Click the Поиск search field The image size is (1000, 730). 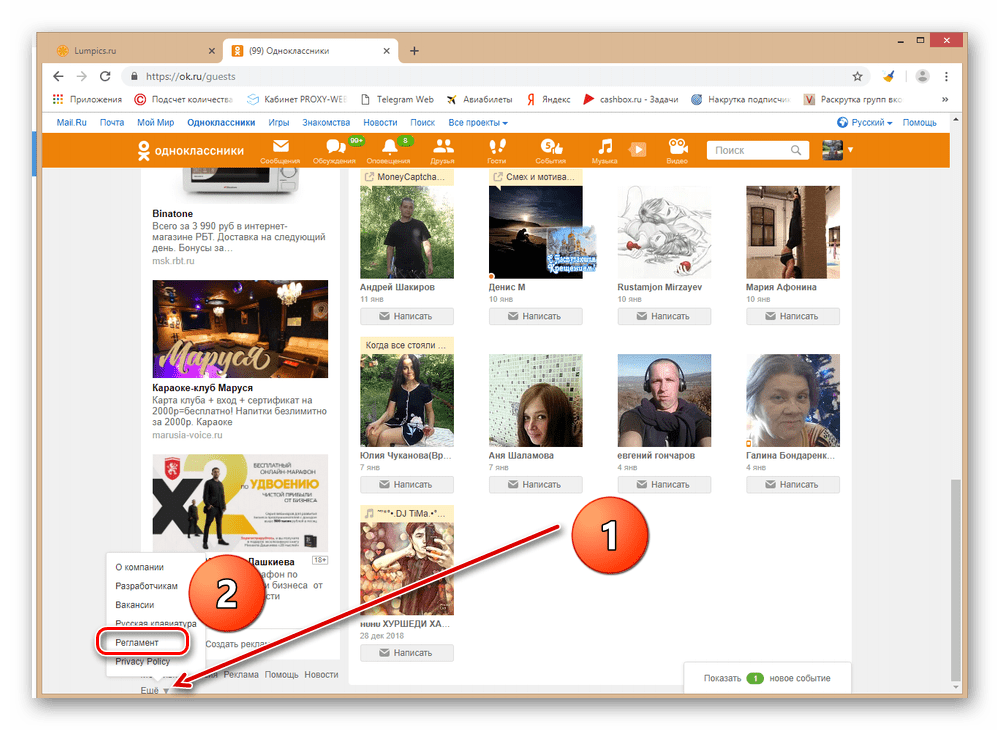click(750, 150)
